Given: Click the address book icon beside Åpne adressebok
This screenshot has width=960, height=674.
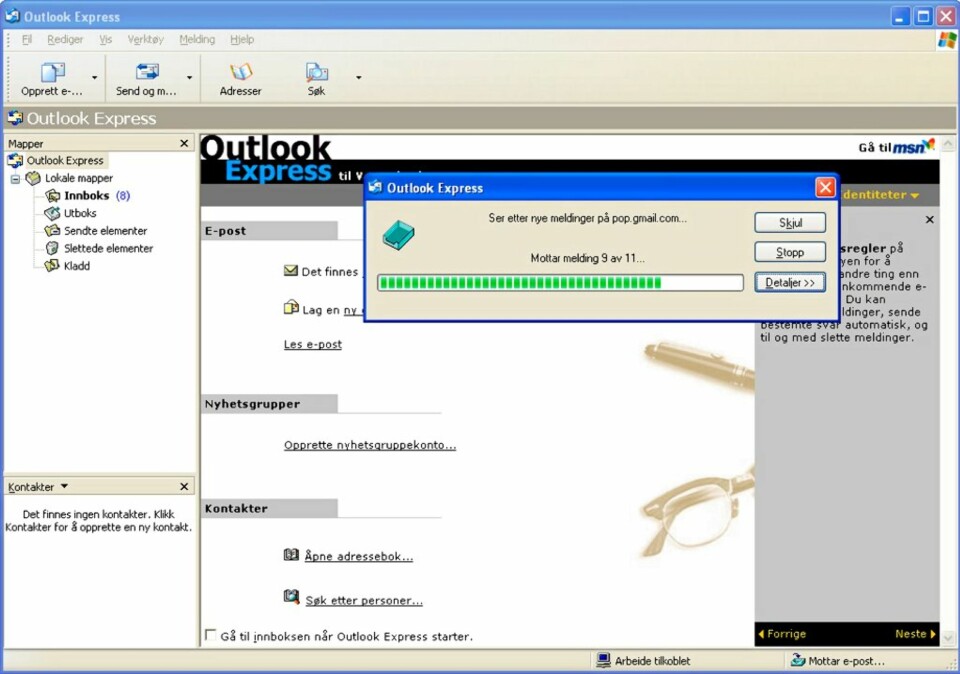Looking at the screenshot, I should point(291,555).
